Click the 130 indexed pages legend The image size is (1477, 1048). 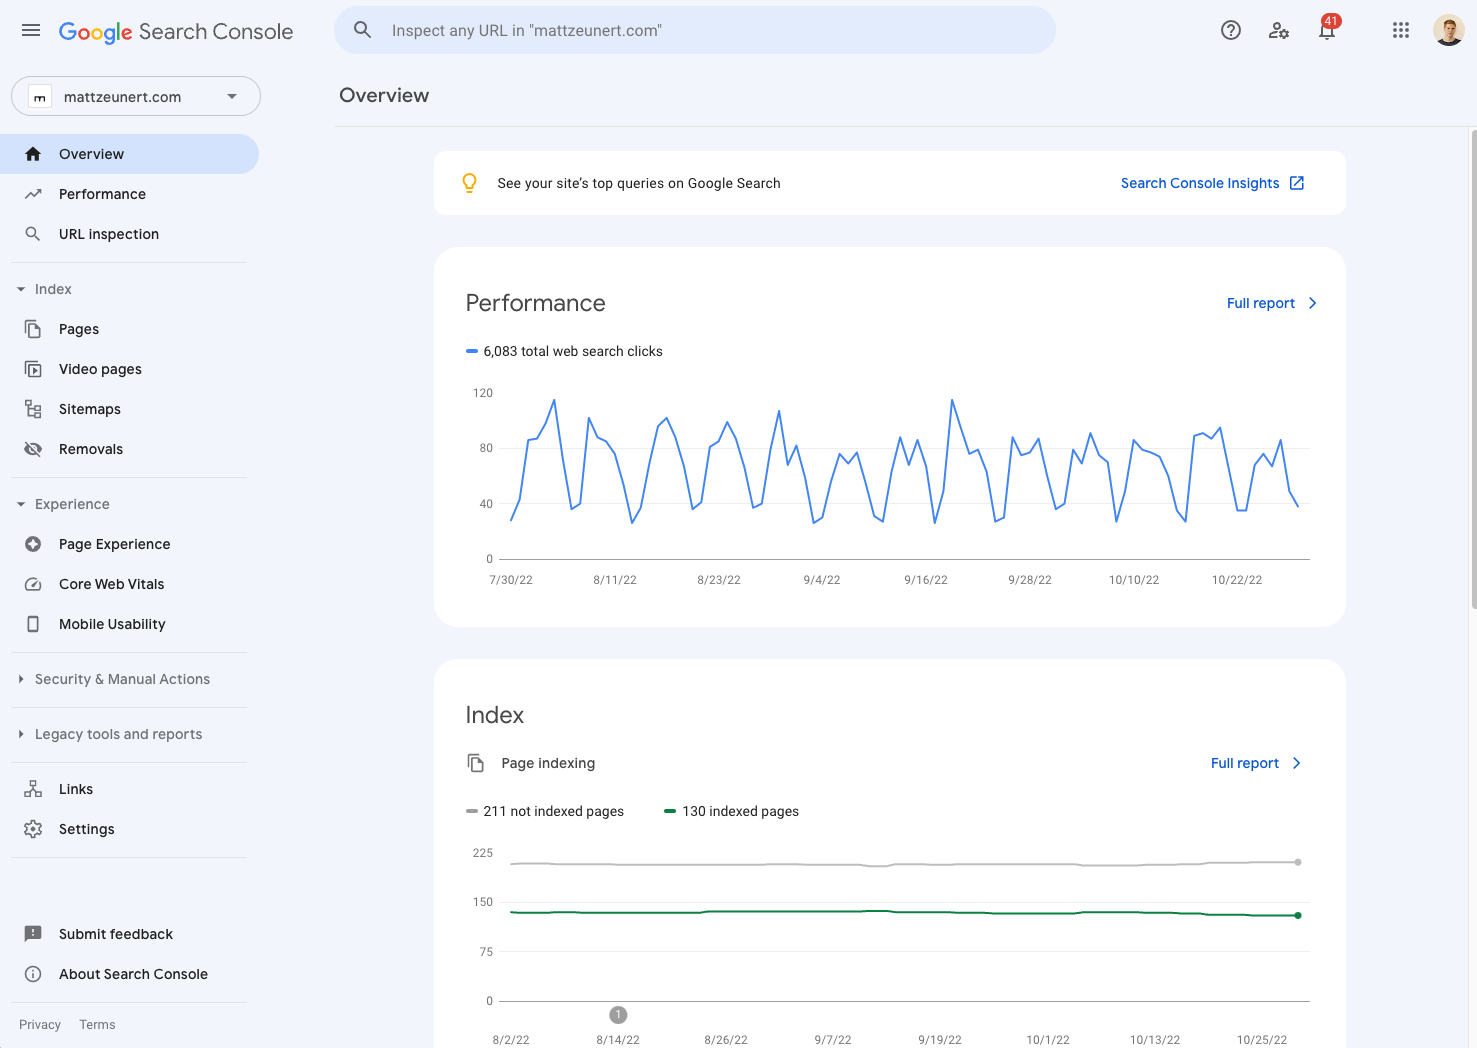coord(732,811)
